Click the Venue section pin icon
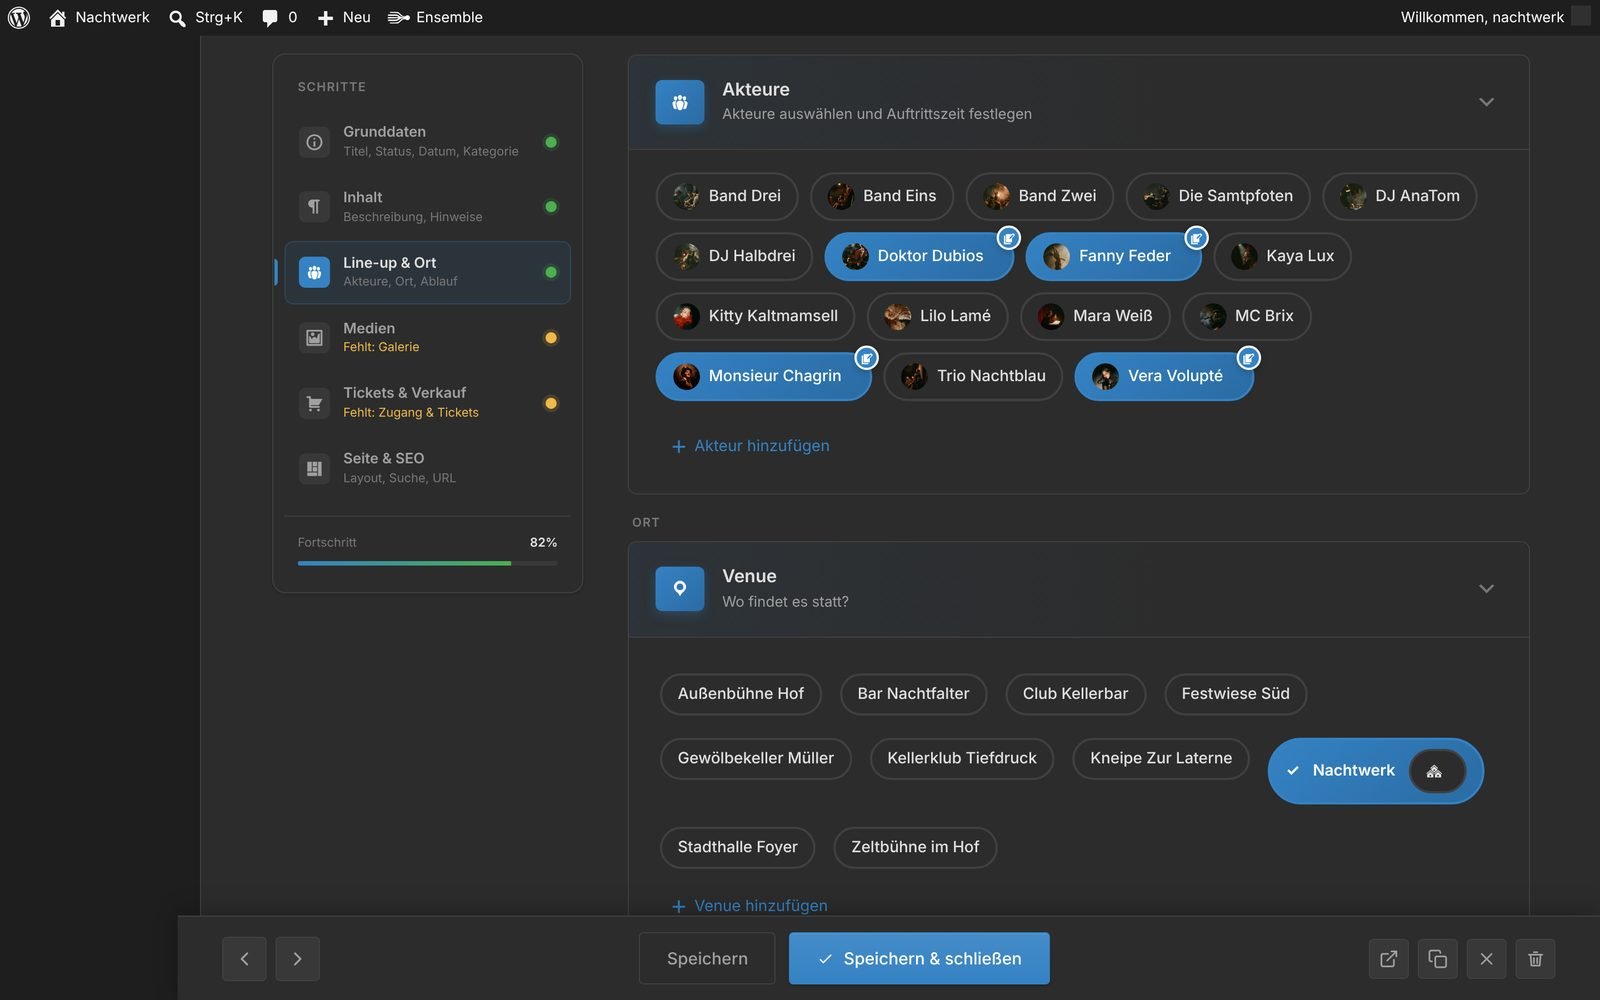 (680, 589)
